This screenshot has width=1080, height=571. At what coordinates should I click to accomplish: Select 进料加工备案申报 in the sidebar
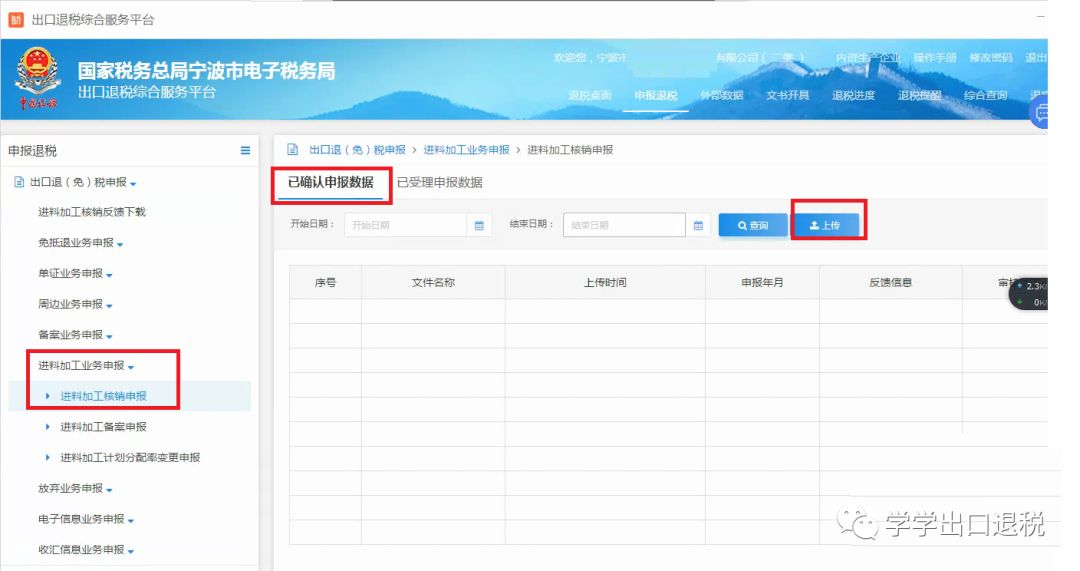coord(103,427)
